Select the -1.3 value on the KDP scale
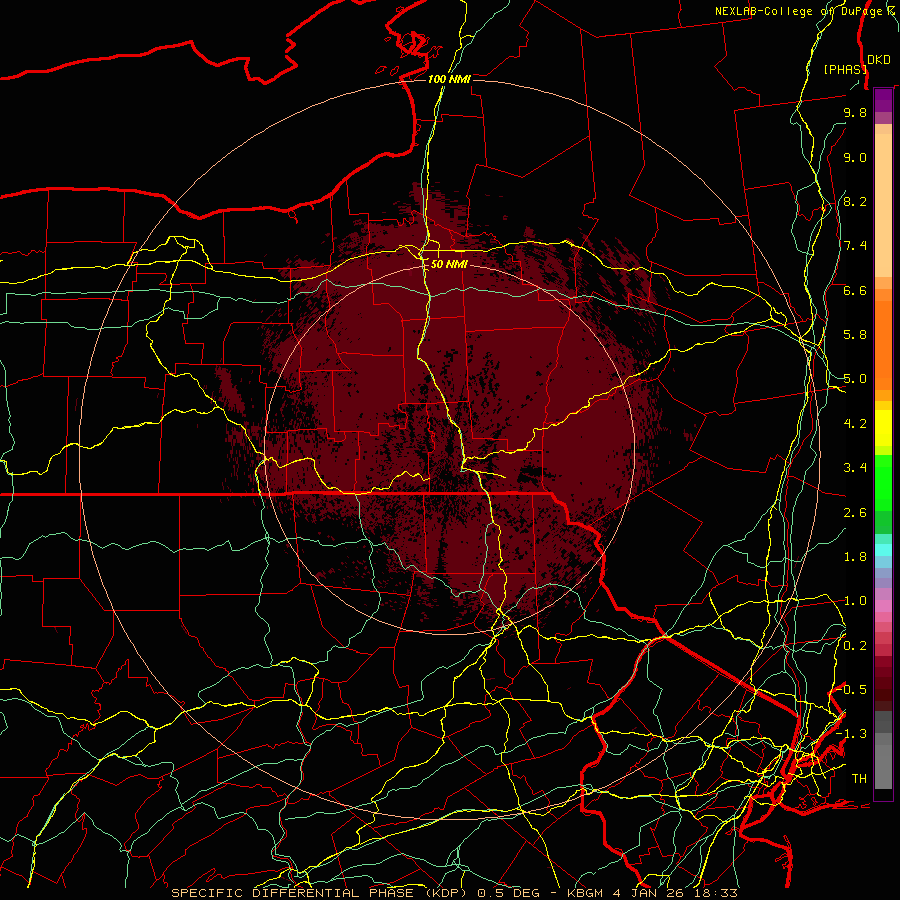900x900 pixels. 851,735
